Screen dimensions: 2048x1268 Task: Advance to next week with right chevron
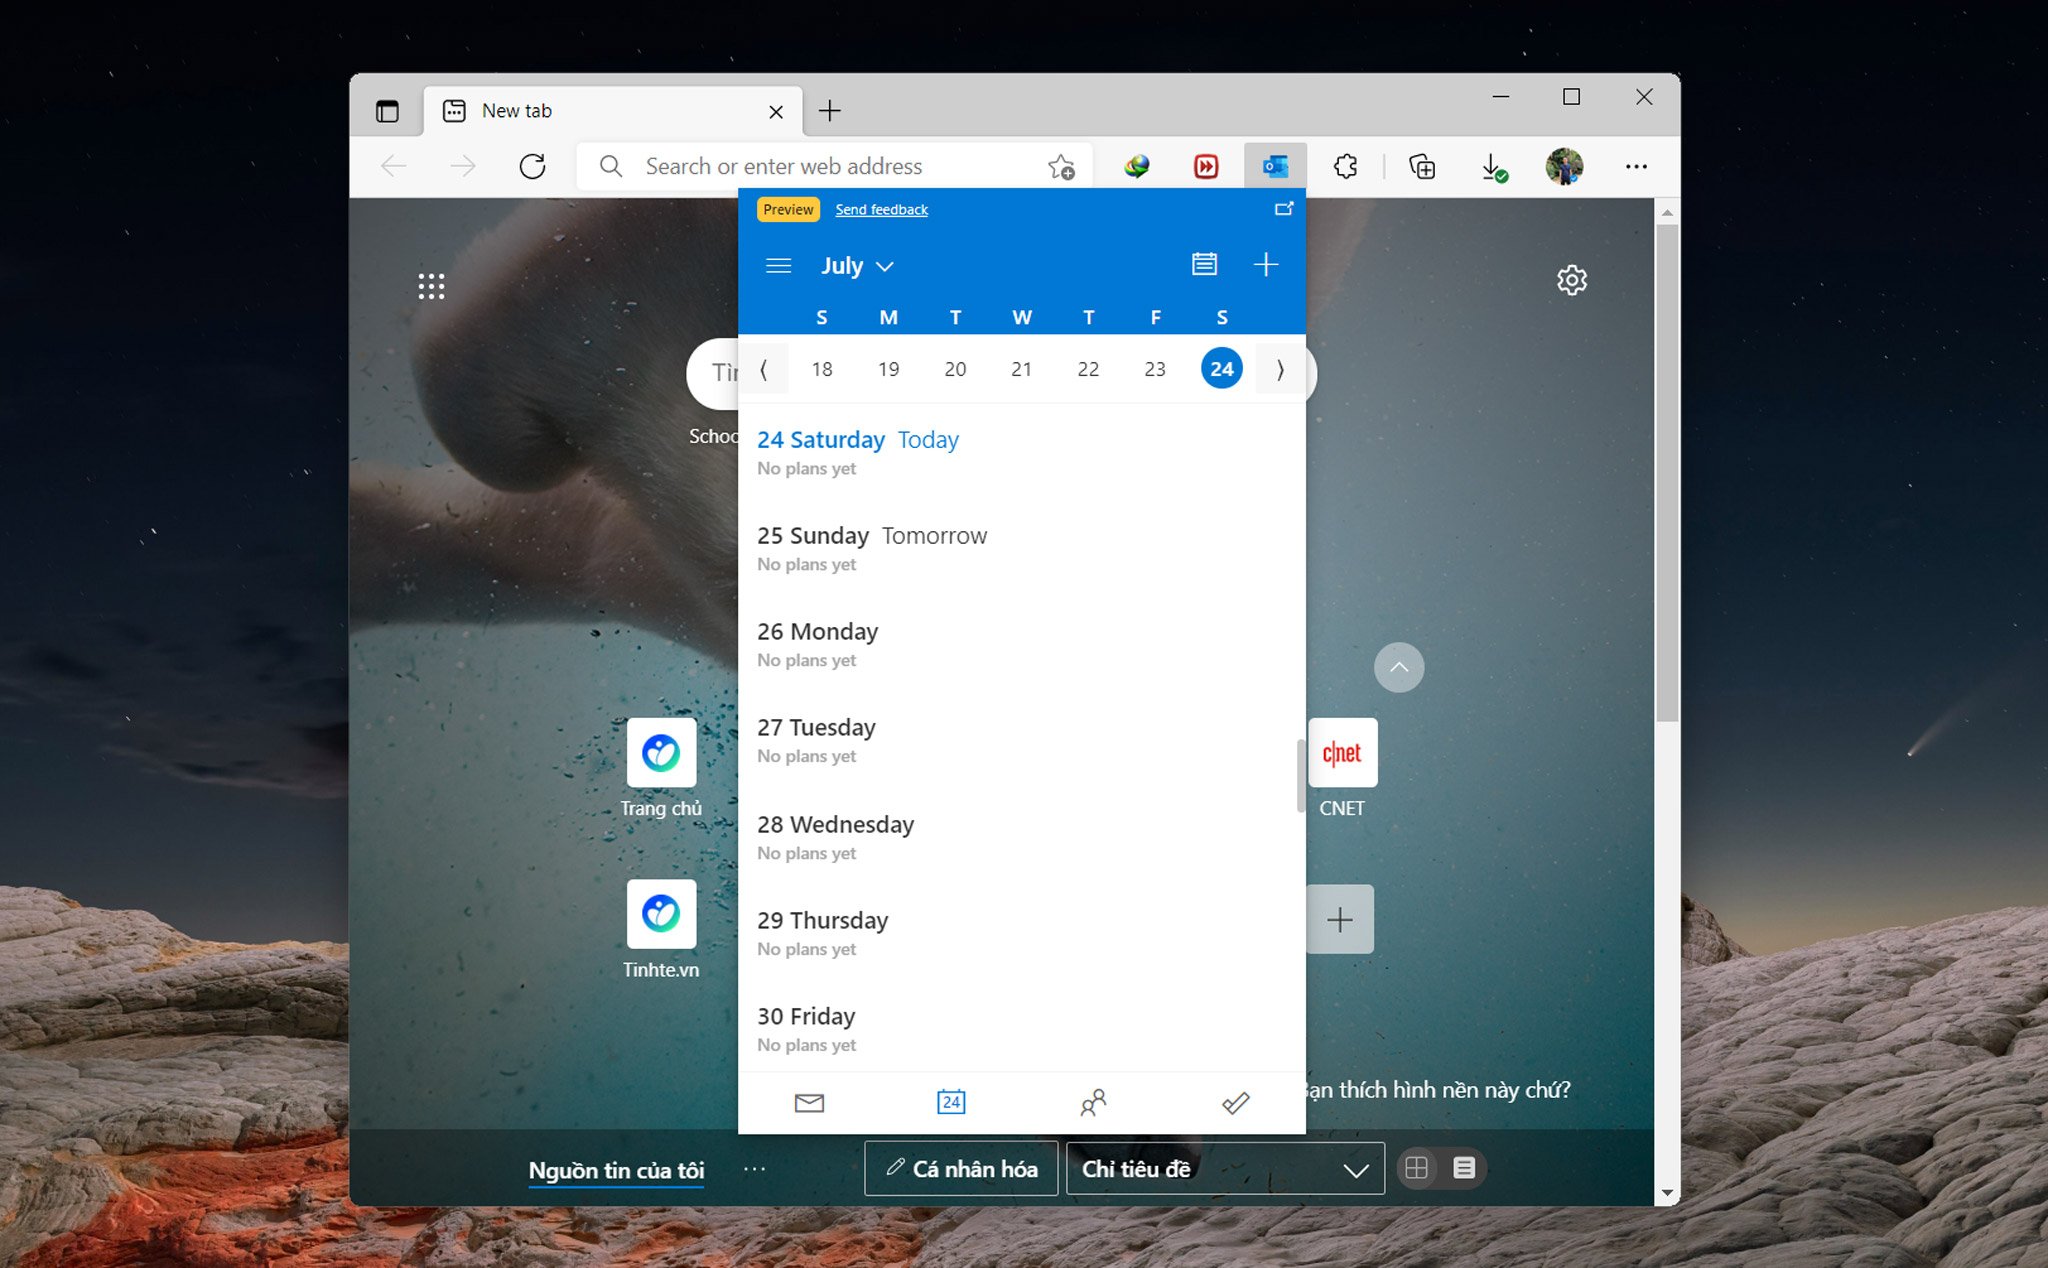1281,370
